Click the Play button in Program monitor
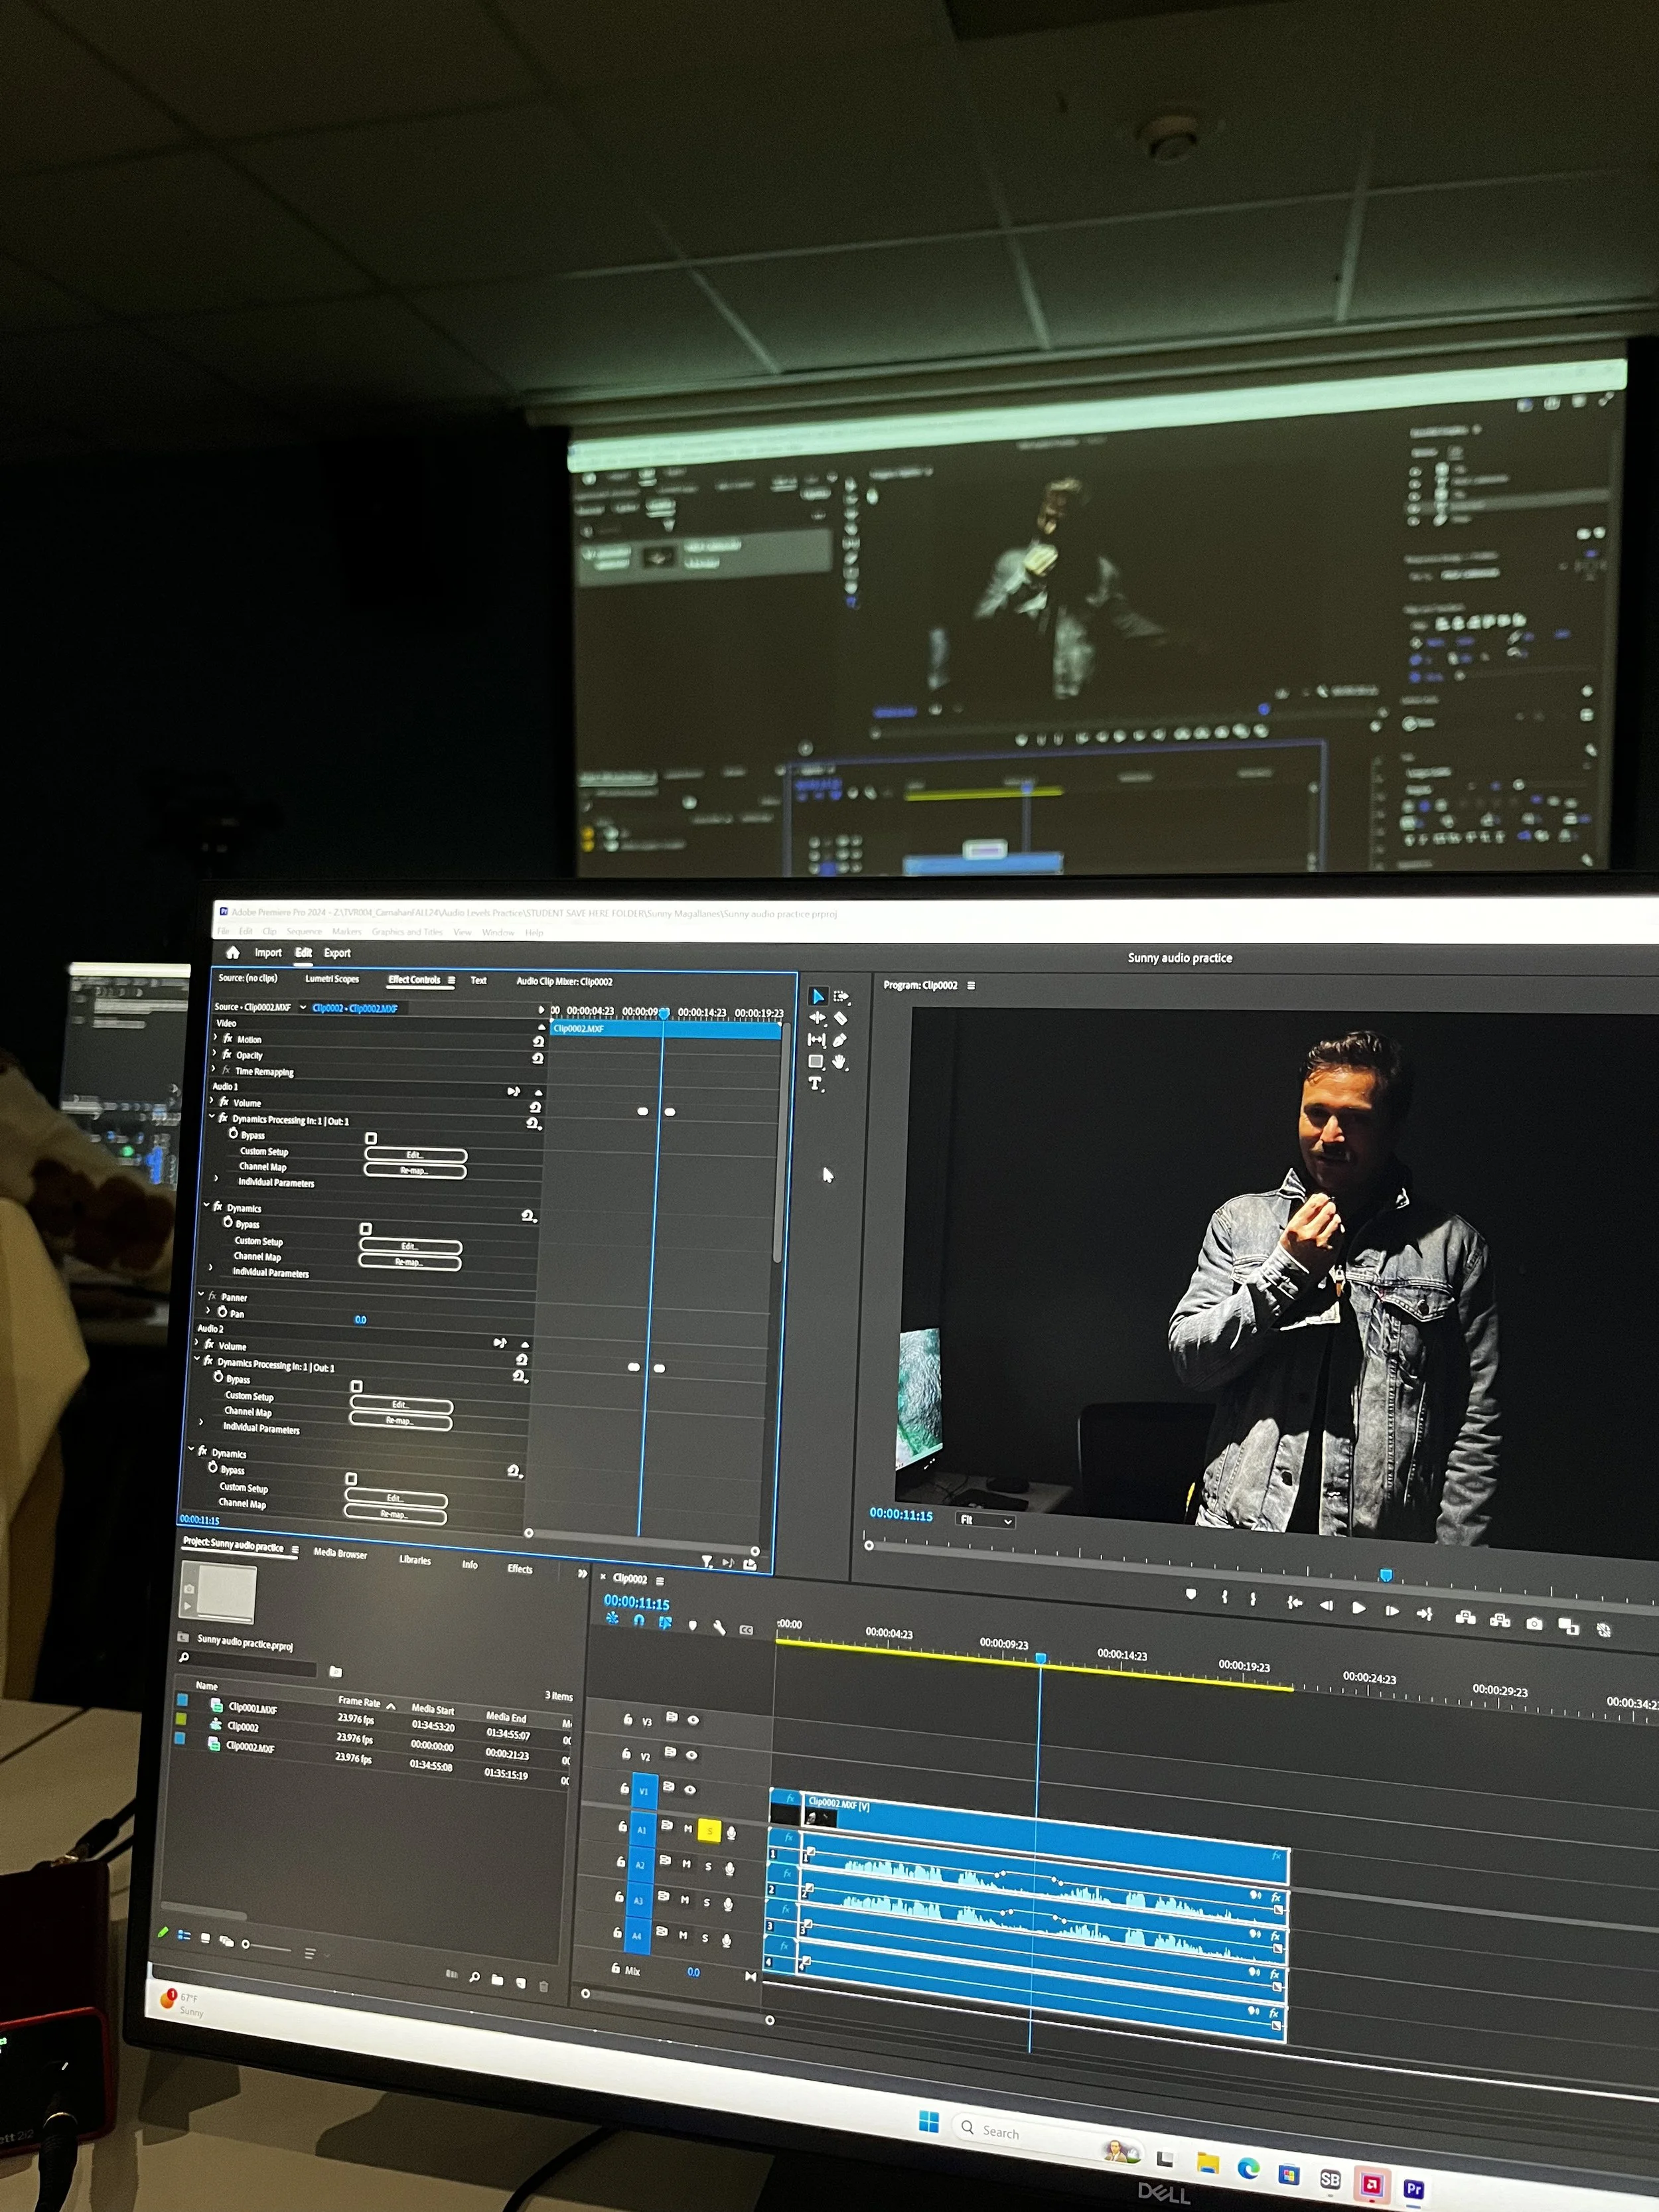Viewport: 1659px width, 2212px height. (1358, 1608)
